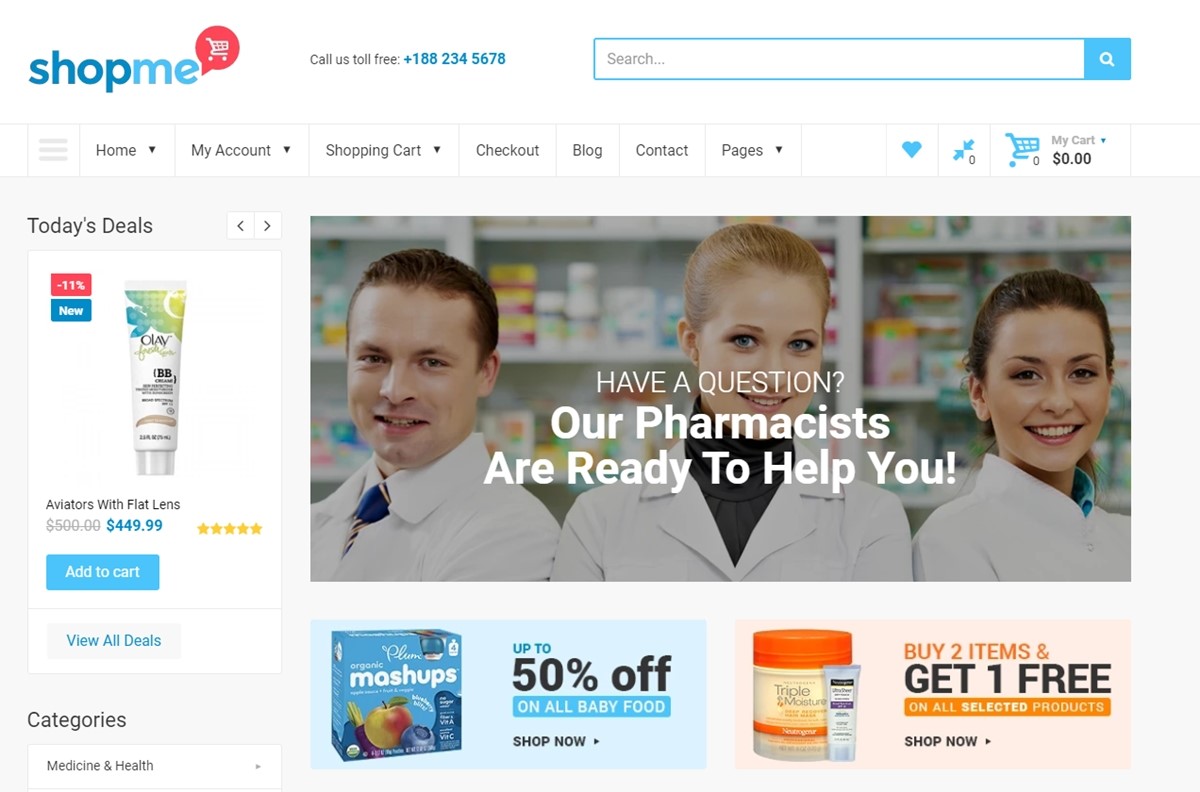Click the Add to cart button
The height and width of the screenshot is (792, 1200).
[102, 572]
